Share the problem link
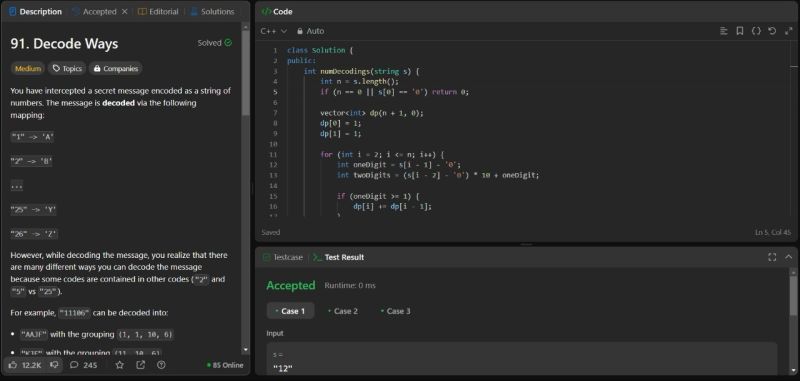 [x=140, y=365]
